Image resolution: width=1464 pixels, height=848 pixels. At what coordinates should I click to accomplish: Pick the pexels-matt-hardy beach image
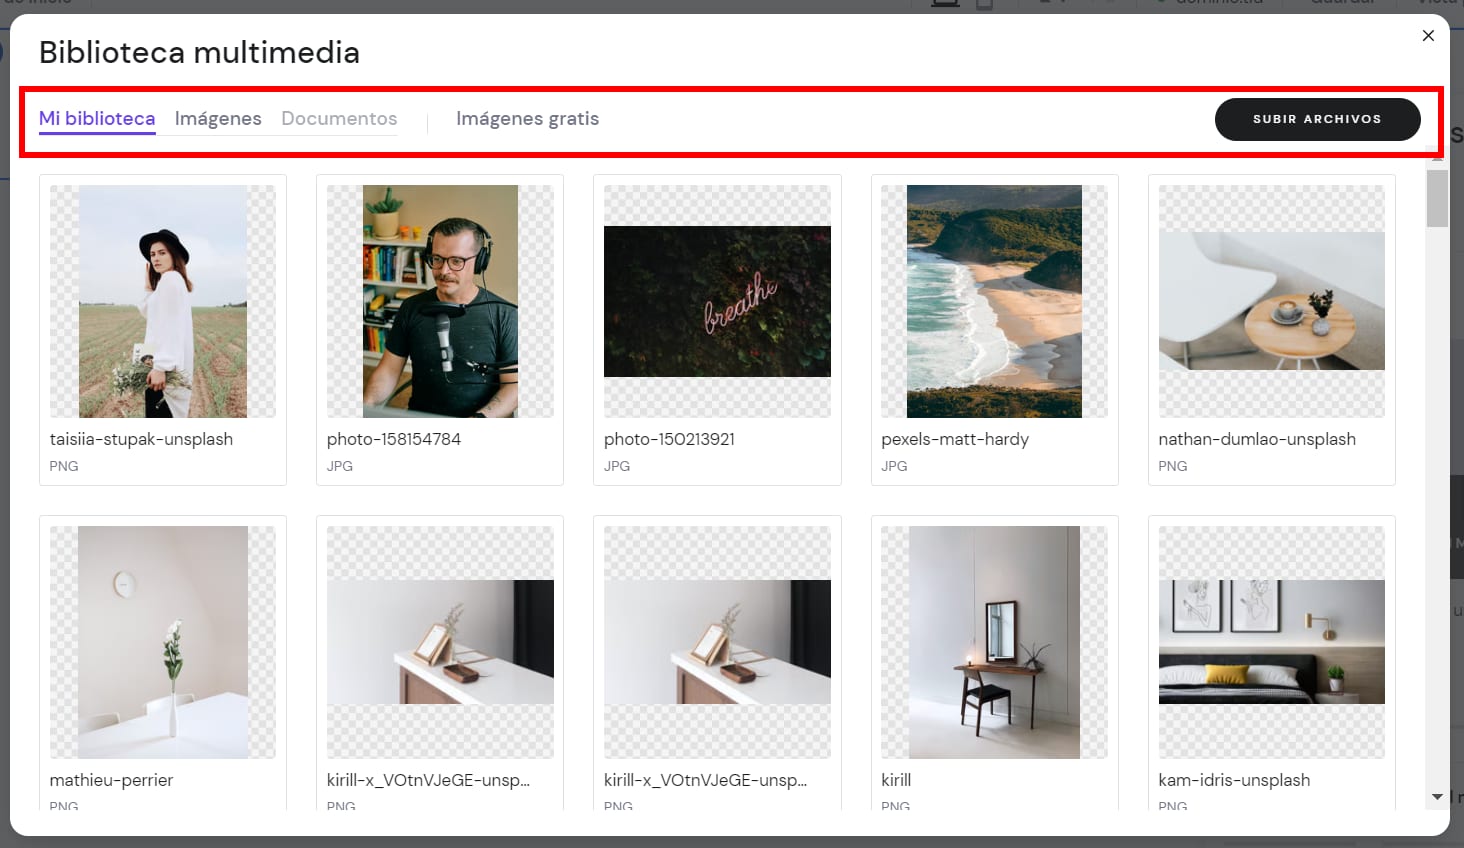(x=994, y=301)
